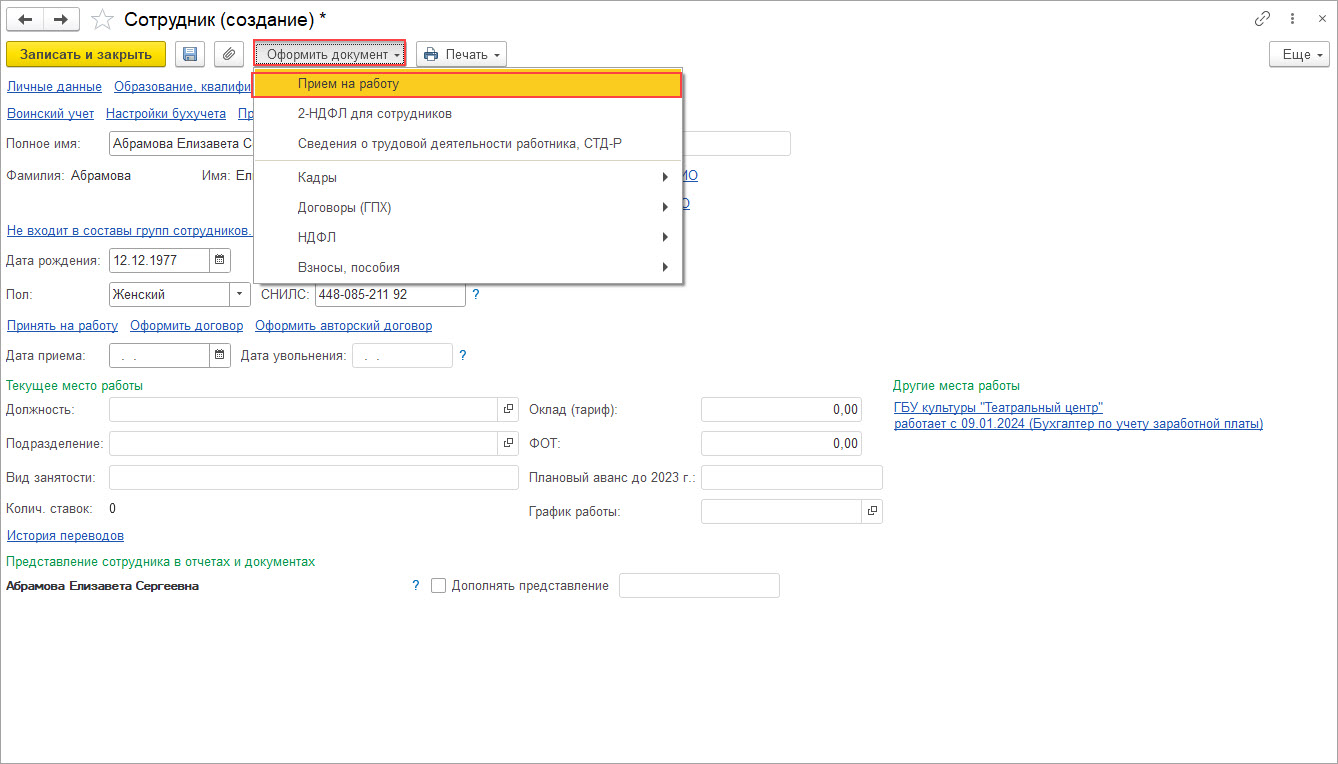This screenshot has height=764, width=1338.
Task: Open работает с 09.01.2024 link
Action: click(x=1079, y=424)
